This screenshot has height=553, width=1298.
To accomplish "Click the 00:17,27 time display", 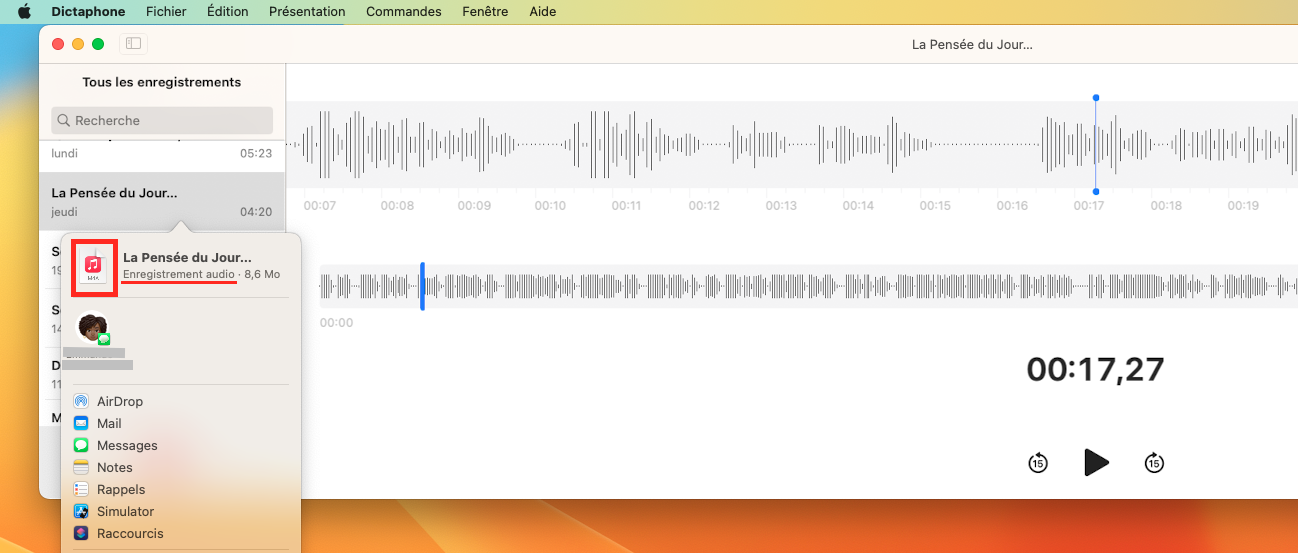I will coord(1096,369).
